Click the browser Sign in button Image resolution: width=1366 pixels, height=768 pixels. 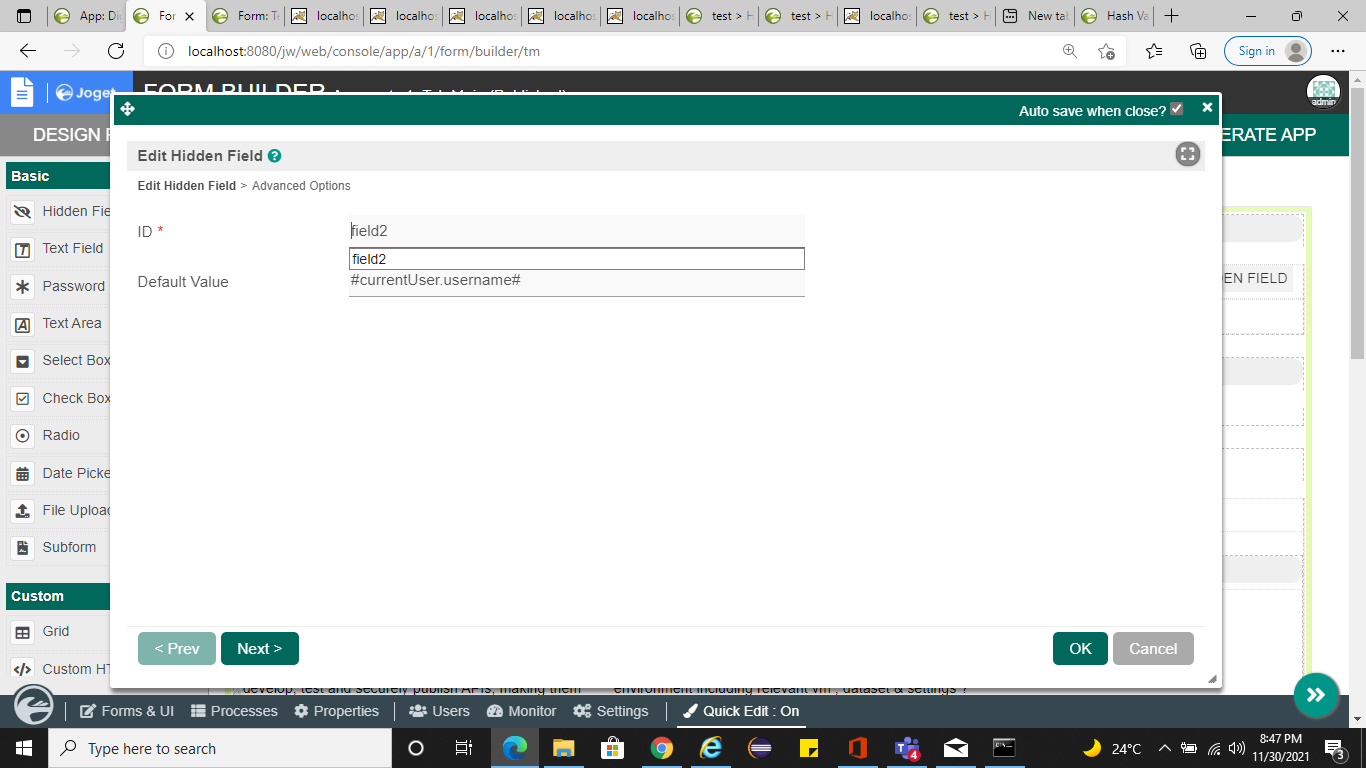pos(1268,51)
